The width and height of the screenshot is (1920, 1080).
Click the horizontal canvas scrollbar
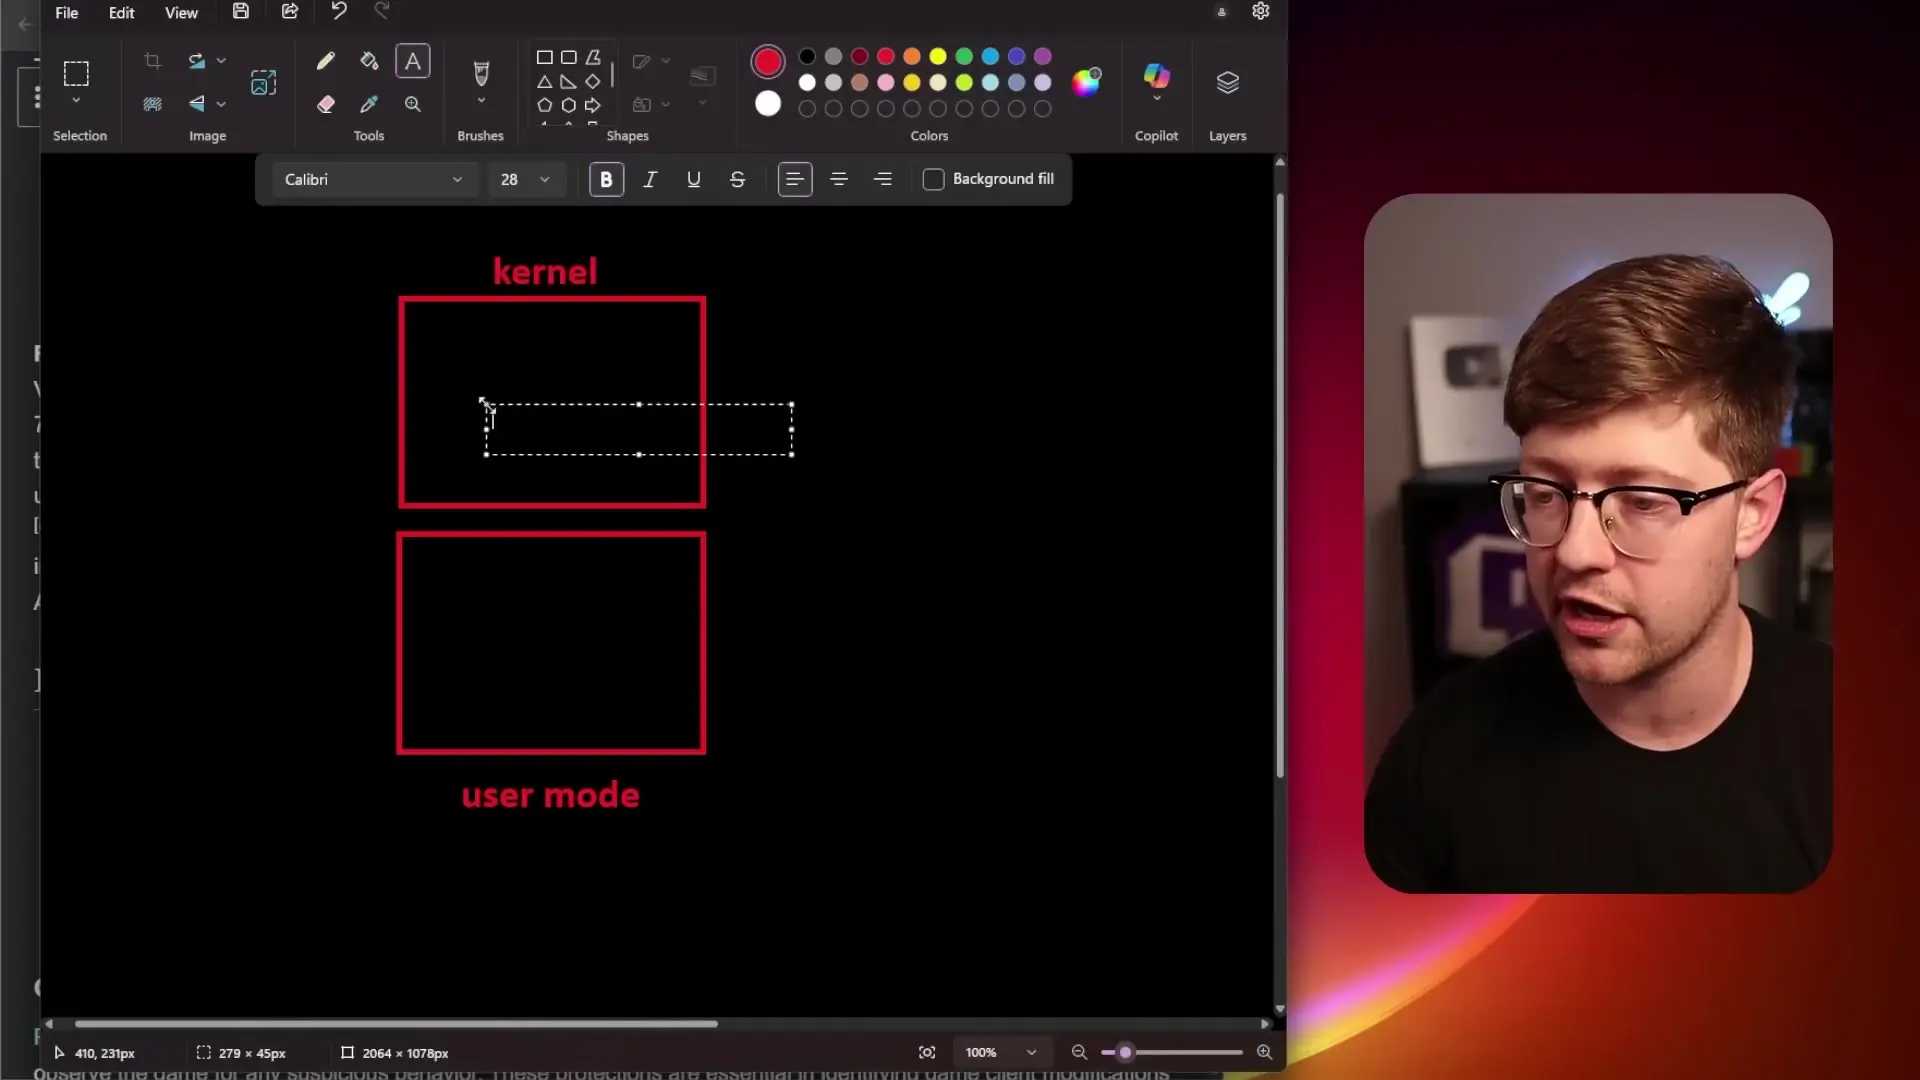(x=396, y=1023)
